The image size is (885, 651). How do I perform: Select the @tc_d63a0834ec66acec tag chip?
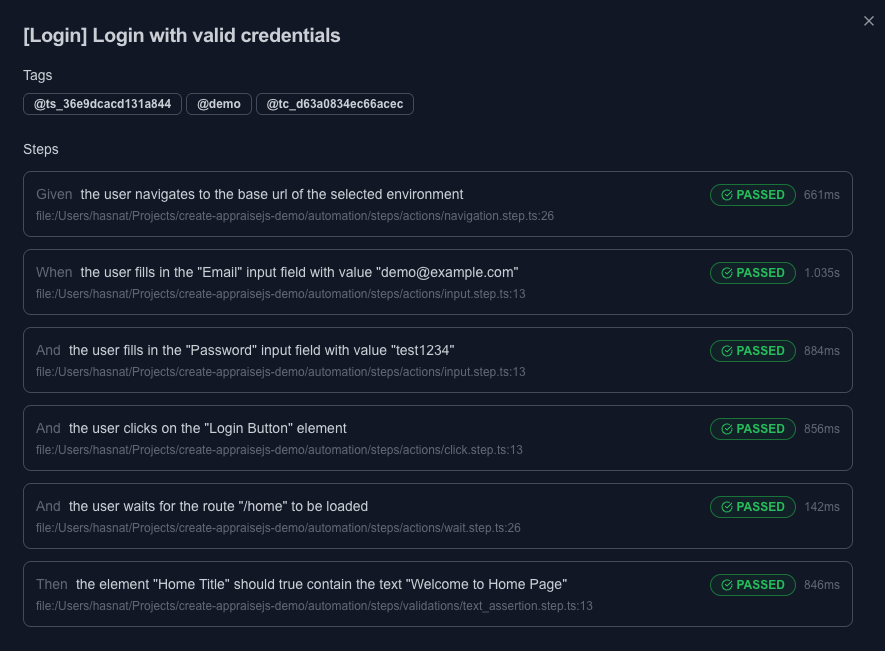[335, 103]
